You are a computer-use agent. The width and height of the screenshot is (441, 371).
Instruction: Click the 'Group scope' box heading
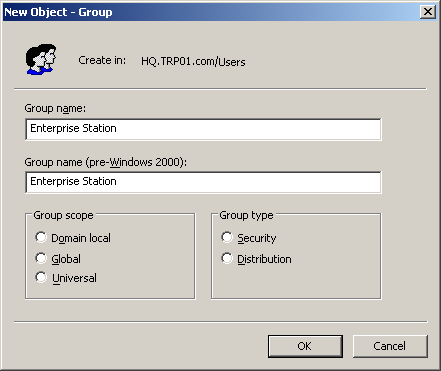[x=63, y=216]
